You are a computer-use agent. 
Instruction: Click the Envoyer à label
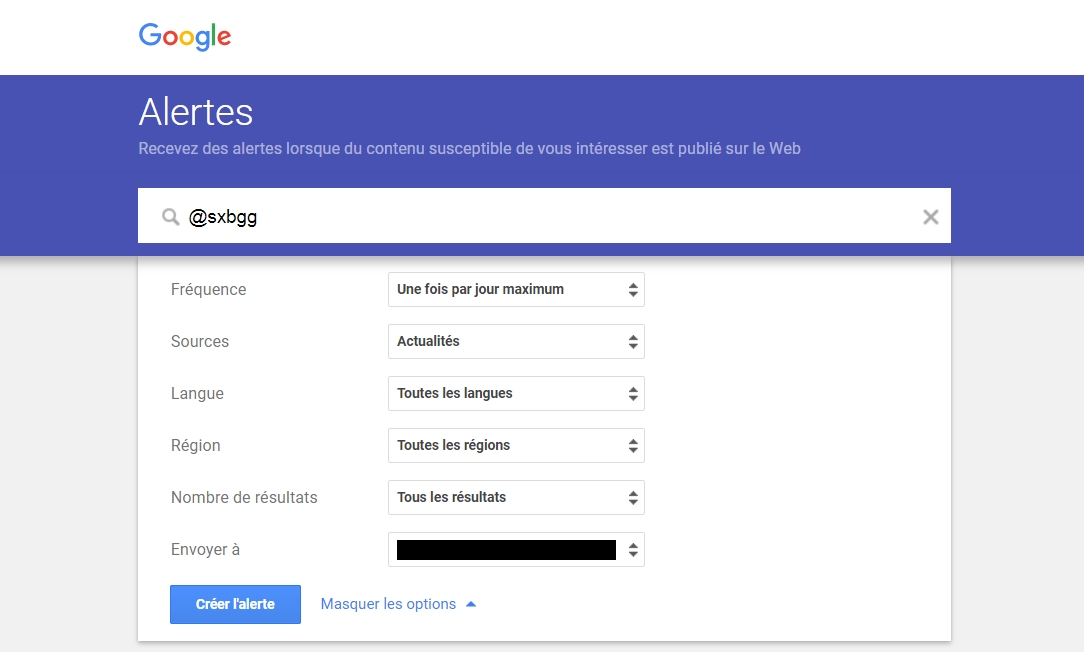click(205, 550)
